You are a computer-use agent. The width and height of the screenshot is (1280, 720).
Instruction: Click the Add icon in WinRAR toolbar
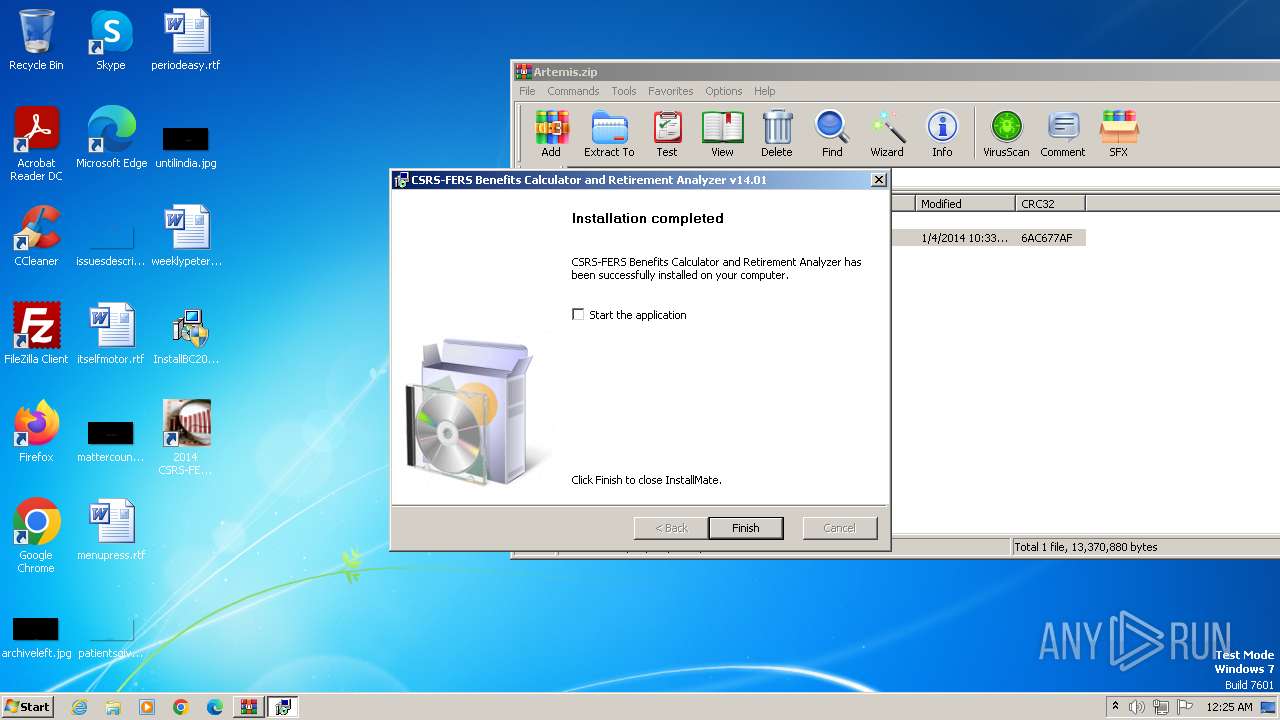pos(551,134)
